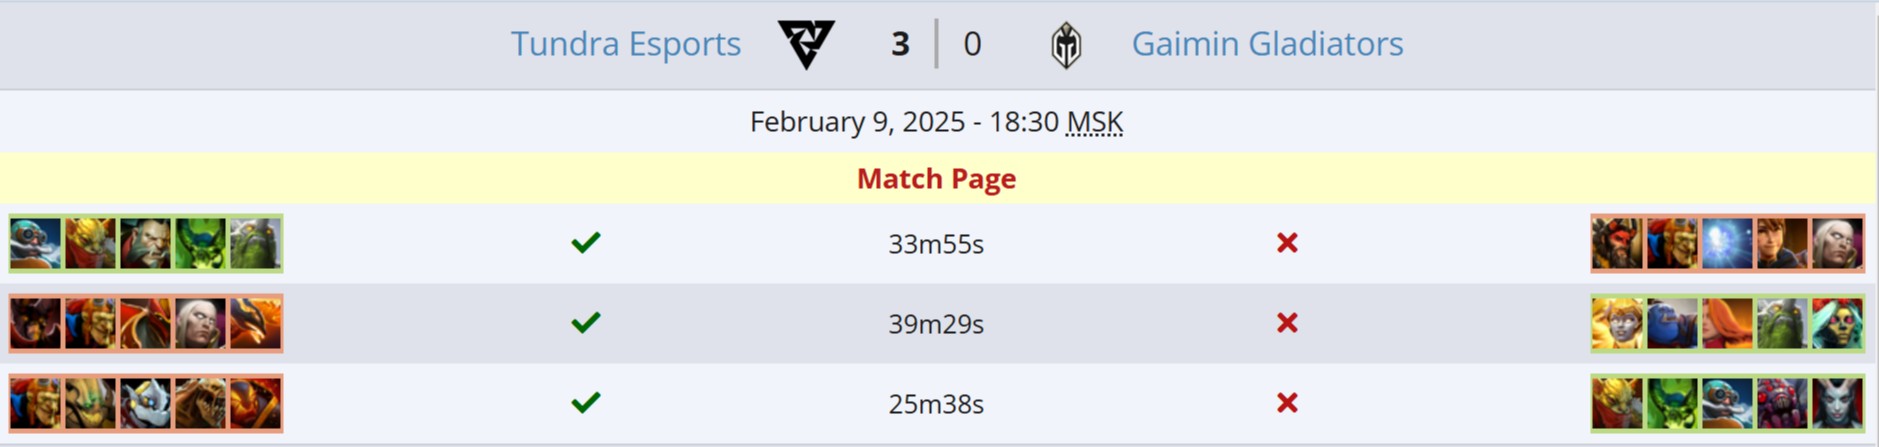This screenshot has width=1879, height=447.
Task: Open the Gaimin Gladiators team link
Action: (1267, 44)
